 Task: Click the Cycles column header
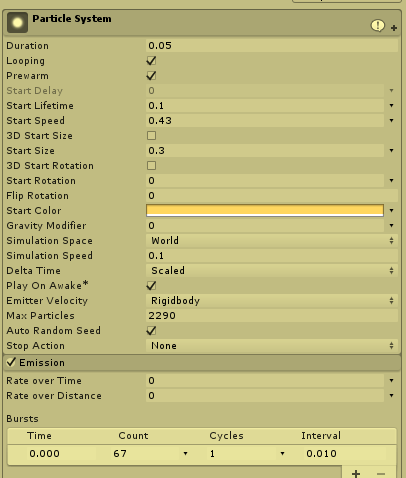coord(226,436)
